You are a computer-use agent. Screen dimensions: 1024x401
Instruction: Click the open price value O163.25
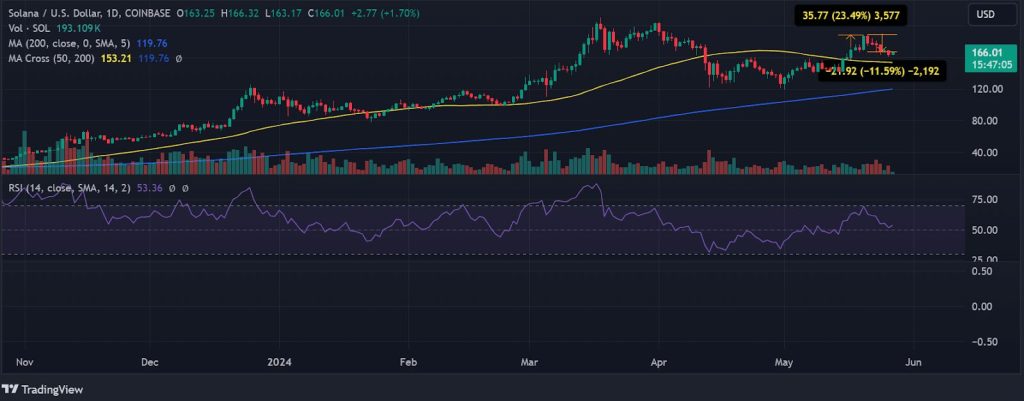(198, 13)
